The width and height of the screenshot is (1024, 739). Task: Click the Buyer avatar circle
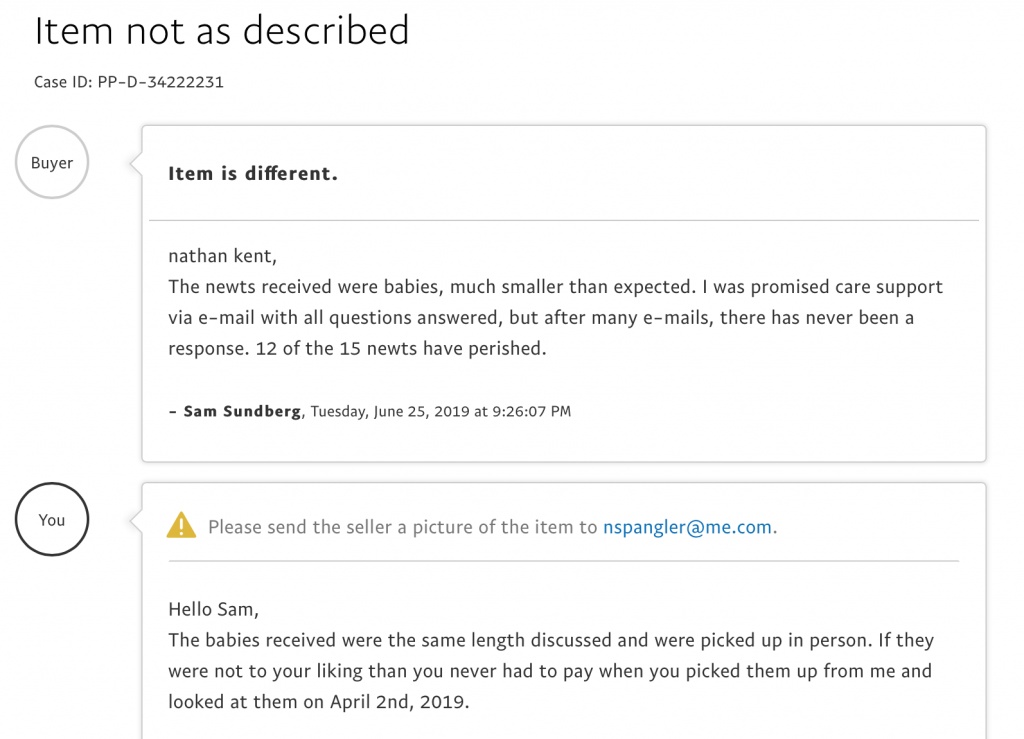pyautogui.click(x=52, y=162)
